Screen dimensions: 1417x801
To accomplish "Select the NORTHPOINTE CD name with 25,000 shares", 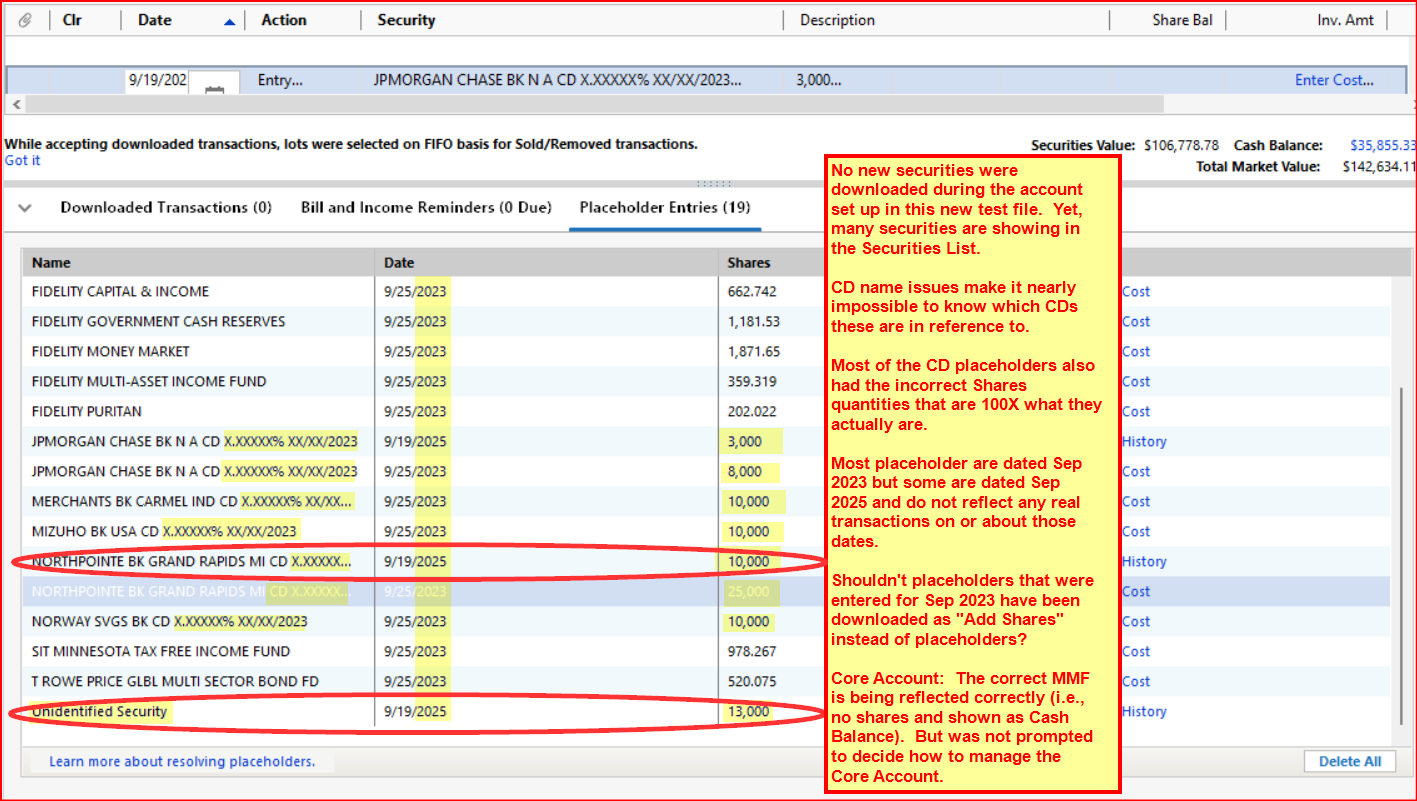I will click(191, 592).
